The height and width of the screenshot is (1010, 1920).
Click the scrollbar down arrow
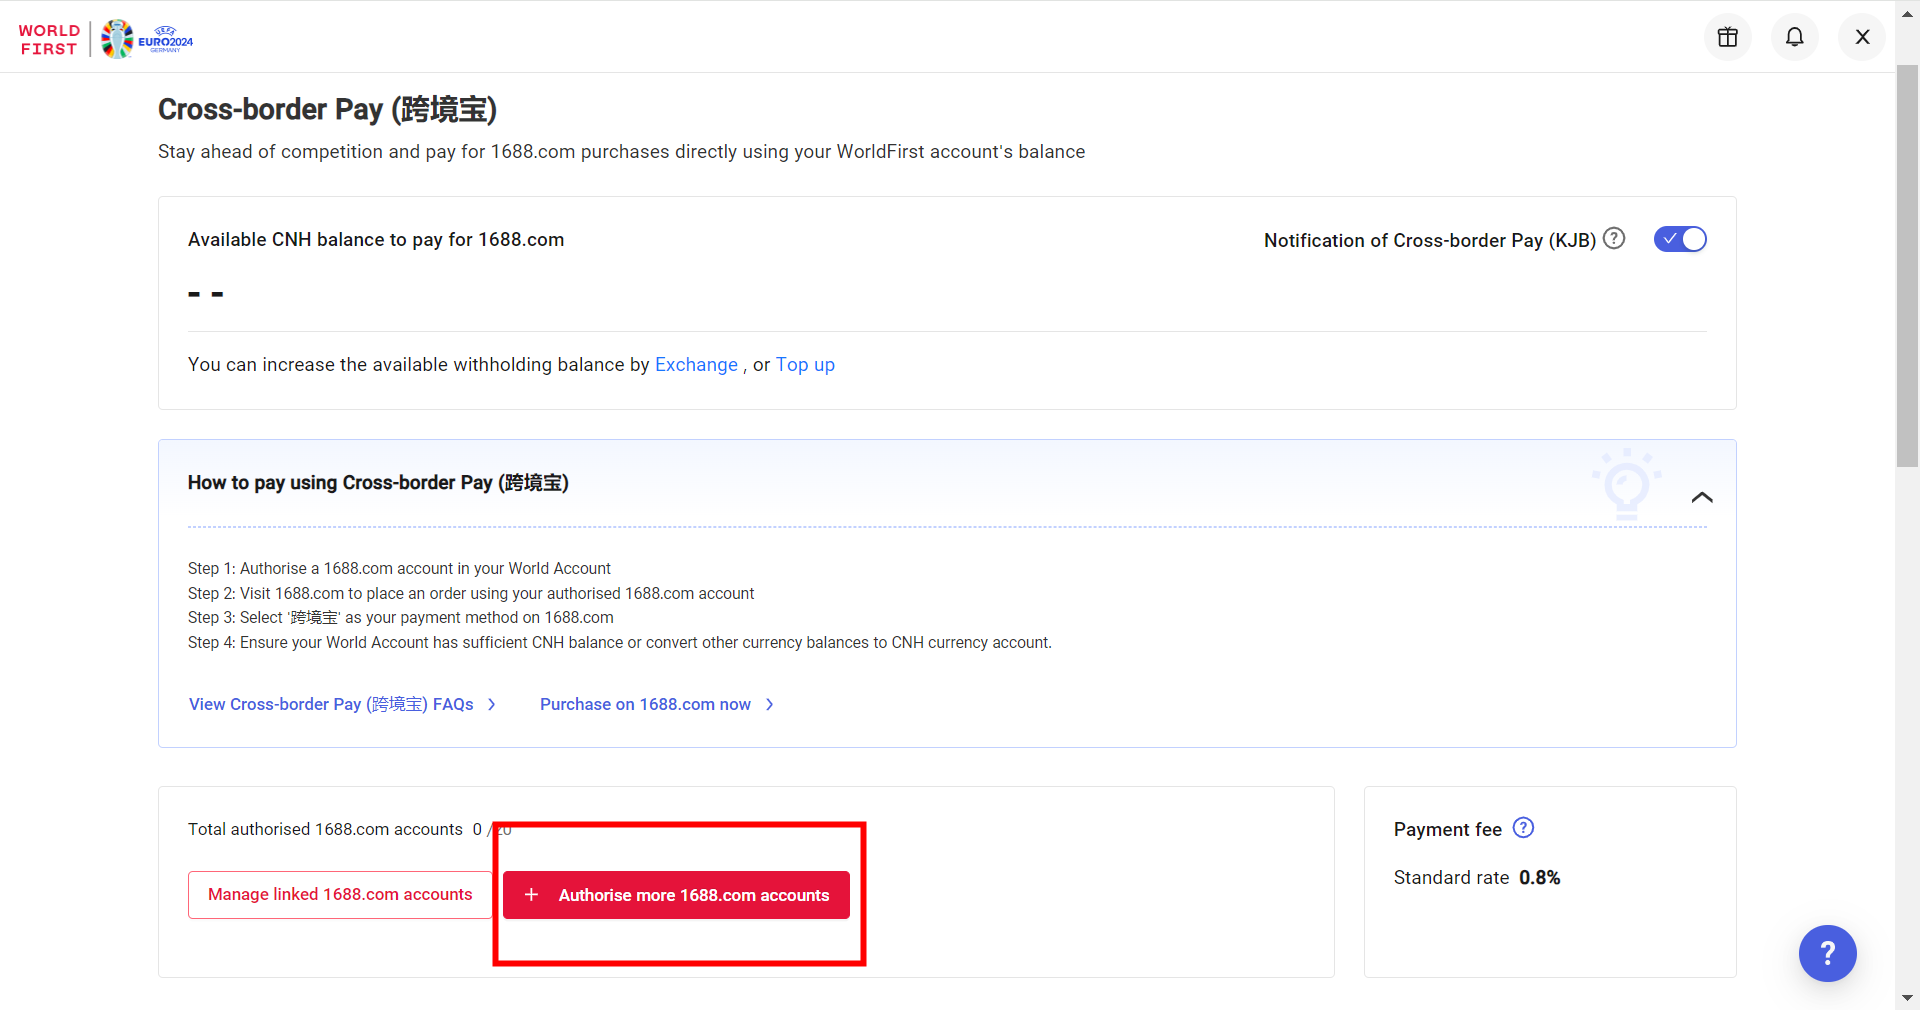tap(1906, 998)
